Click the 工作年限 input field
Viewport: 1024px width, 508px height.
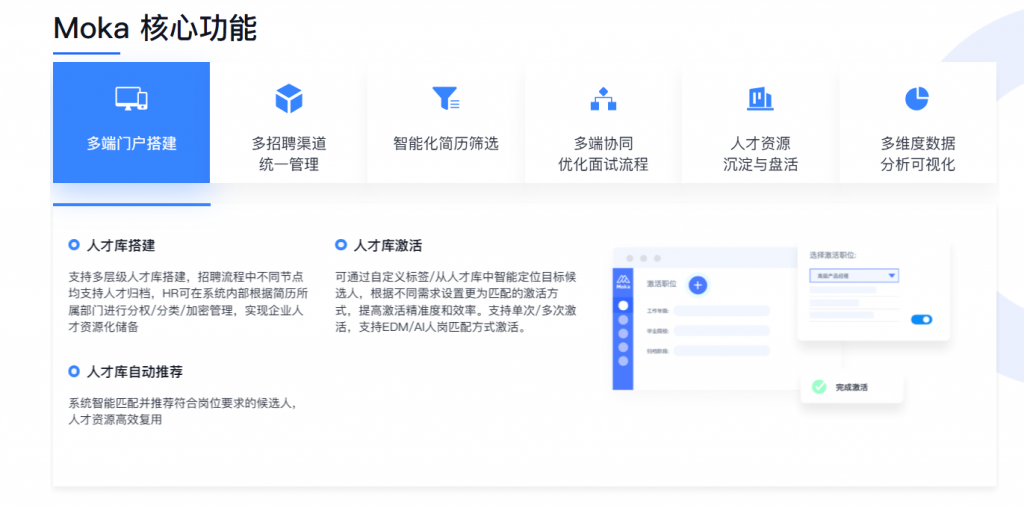click(x=720, y=311)
